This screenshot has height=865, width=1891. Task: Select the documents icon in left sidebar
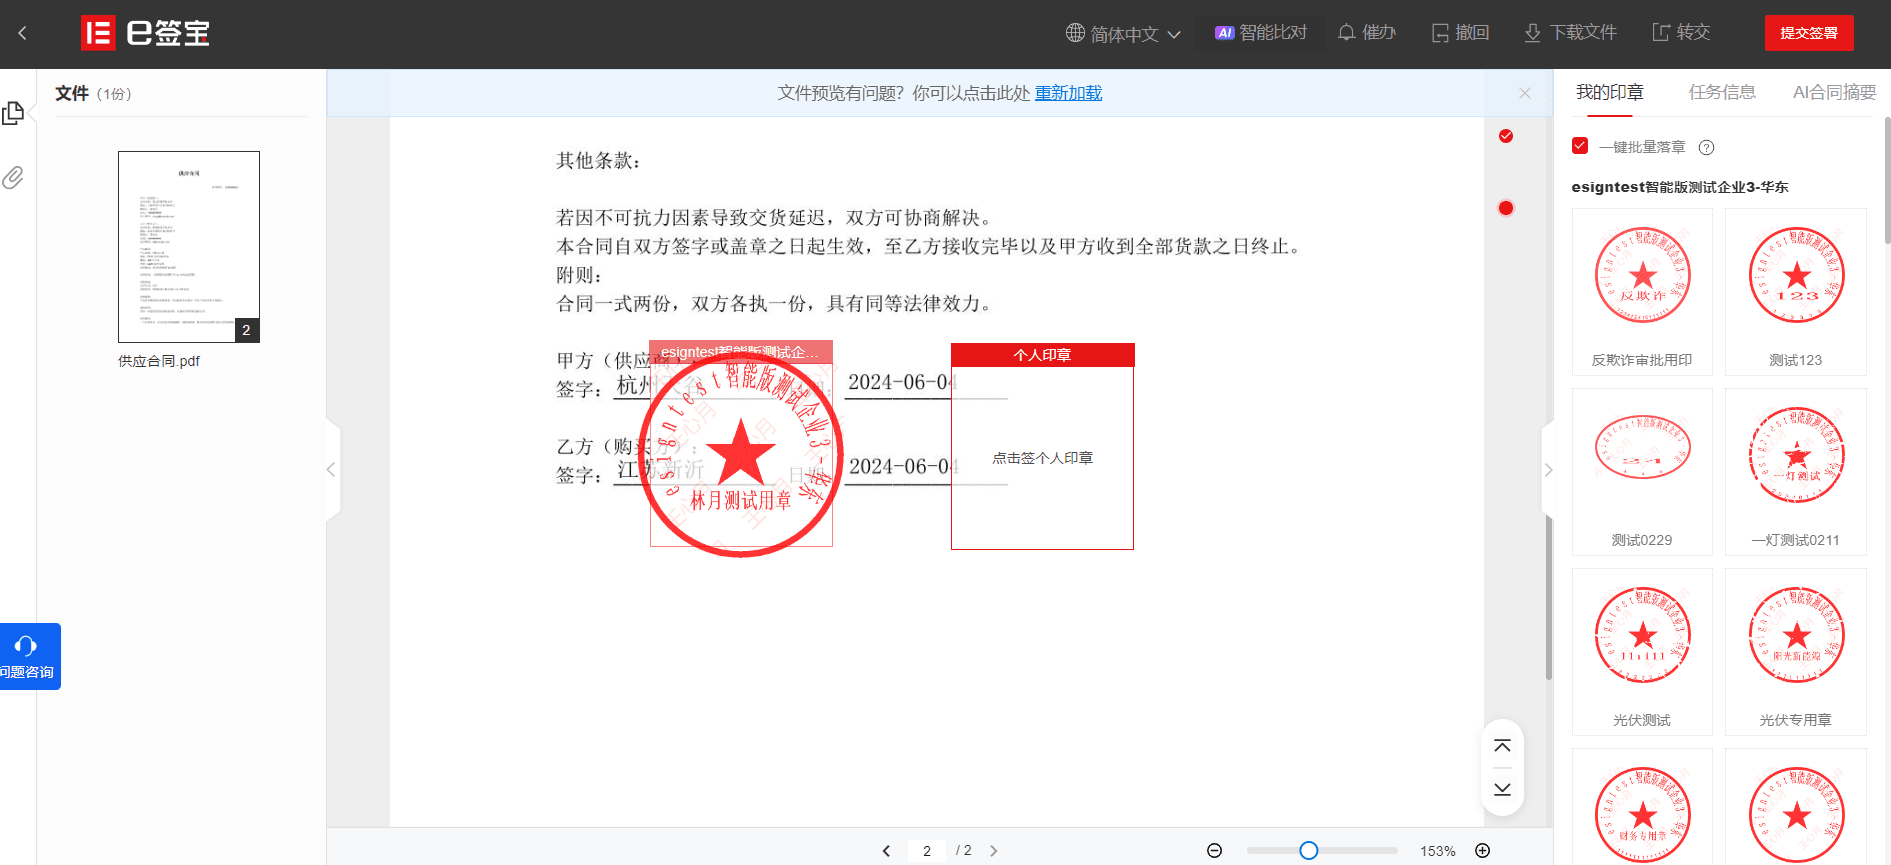(x=13, y=113)
